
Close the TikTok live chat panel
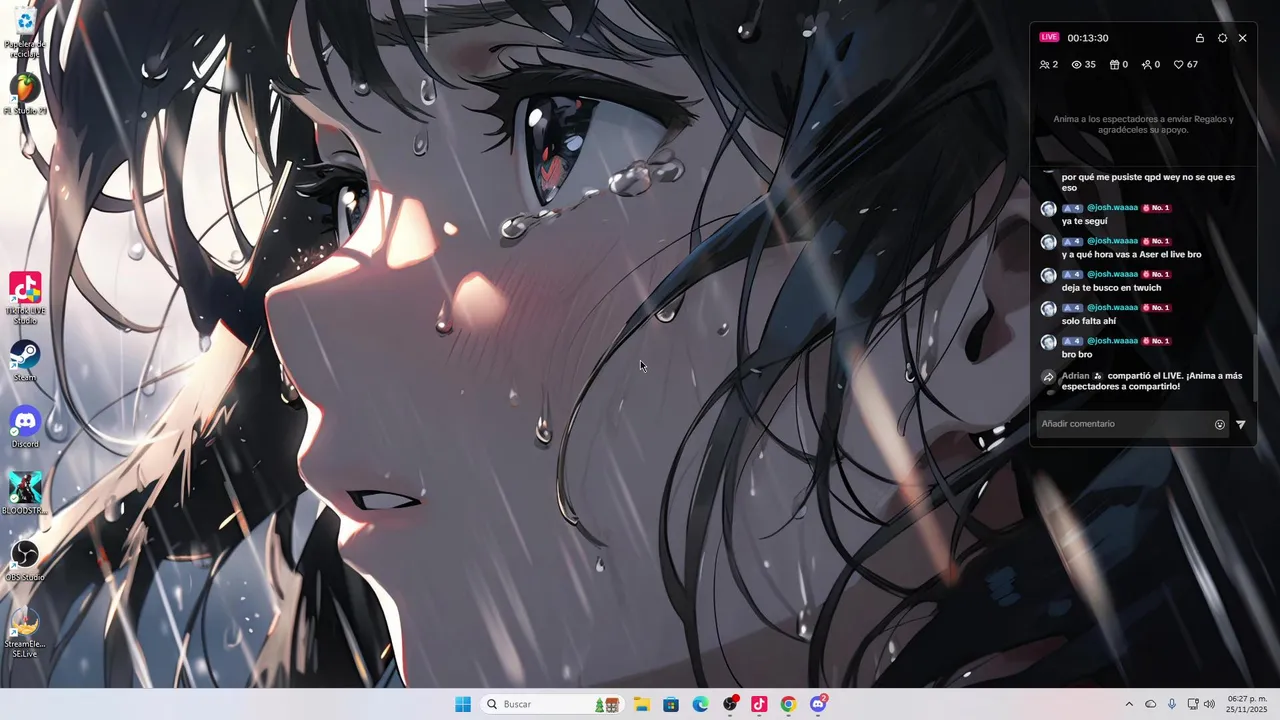1242,38
